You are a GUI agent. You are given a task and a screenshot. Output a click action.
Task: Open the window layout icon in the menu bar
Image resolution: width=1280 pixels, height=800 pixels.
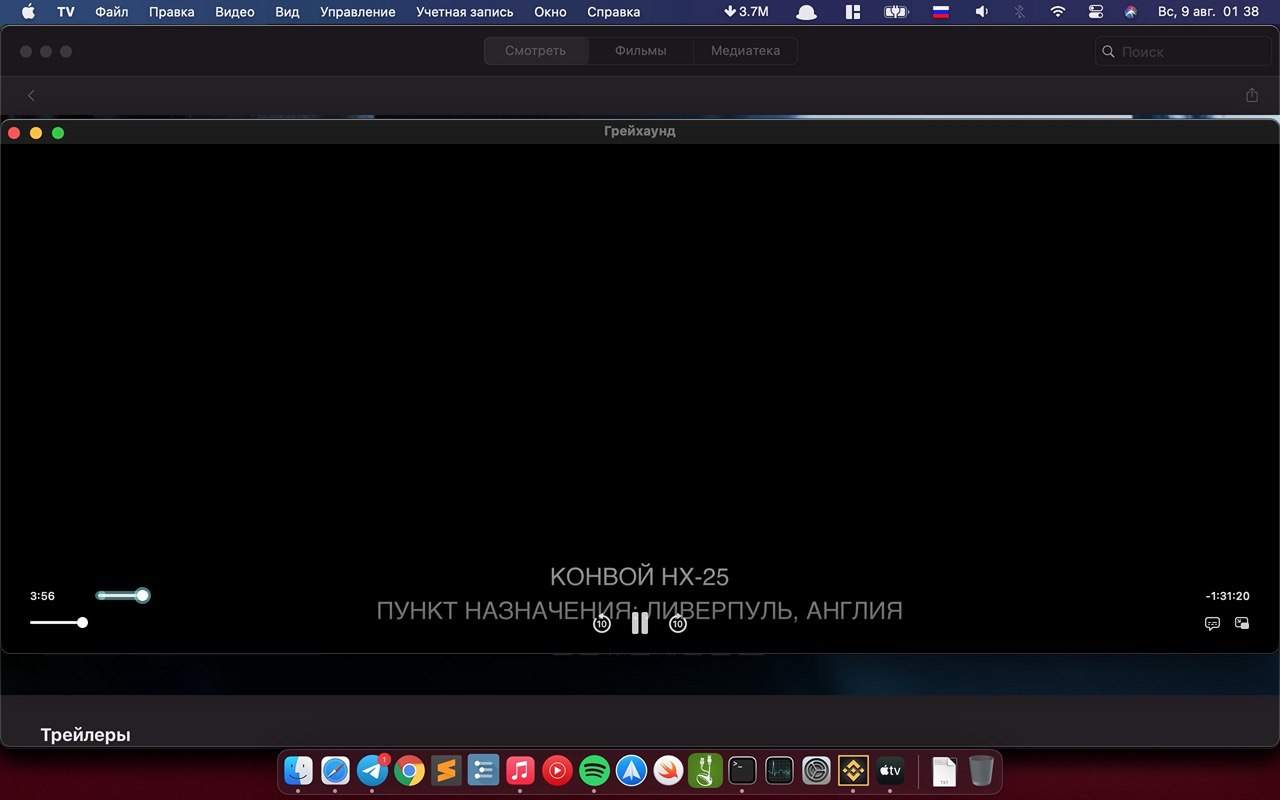click(853, 12)
